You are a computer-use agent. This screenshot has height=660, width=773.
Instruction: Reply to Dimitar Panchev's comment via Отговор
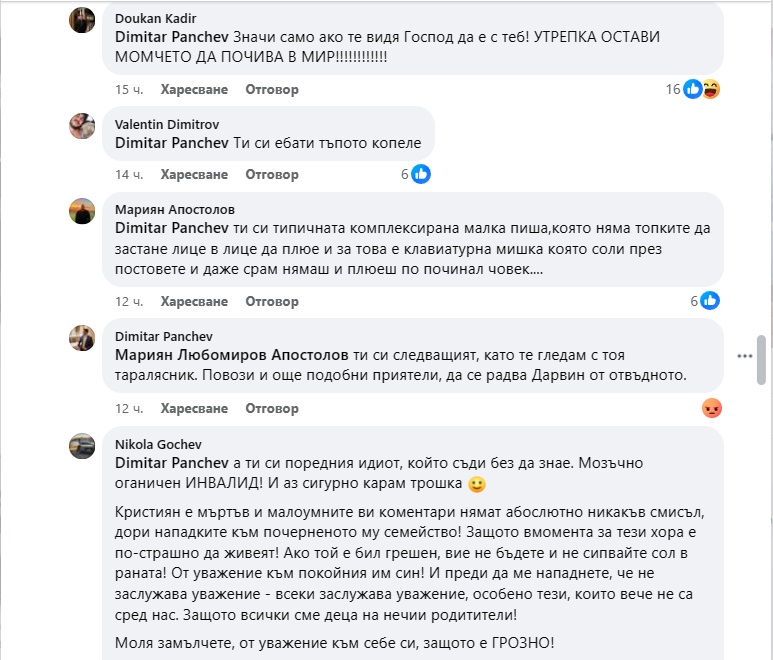272,408
